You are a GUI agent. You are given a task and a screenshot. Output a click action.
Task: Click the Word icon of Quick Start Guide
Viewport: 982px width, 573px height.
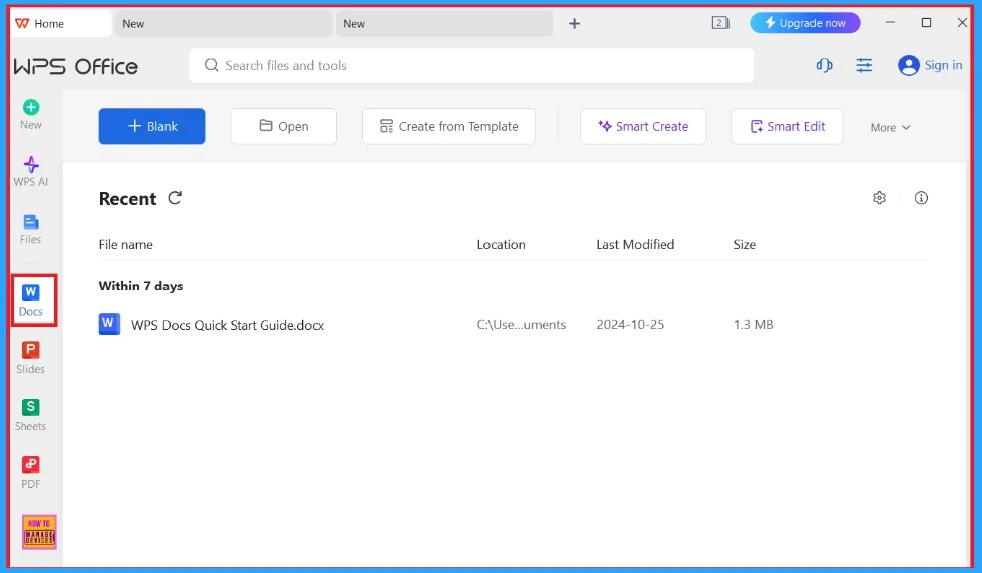109,324
